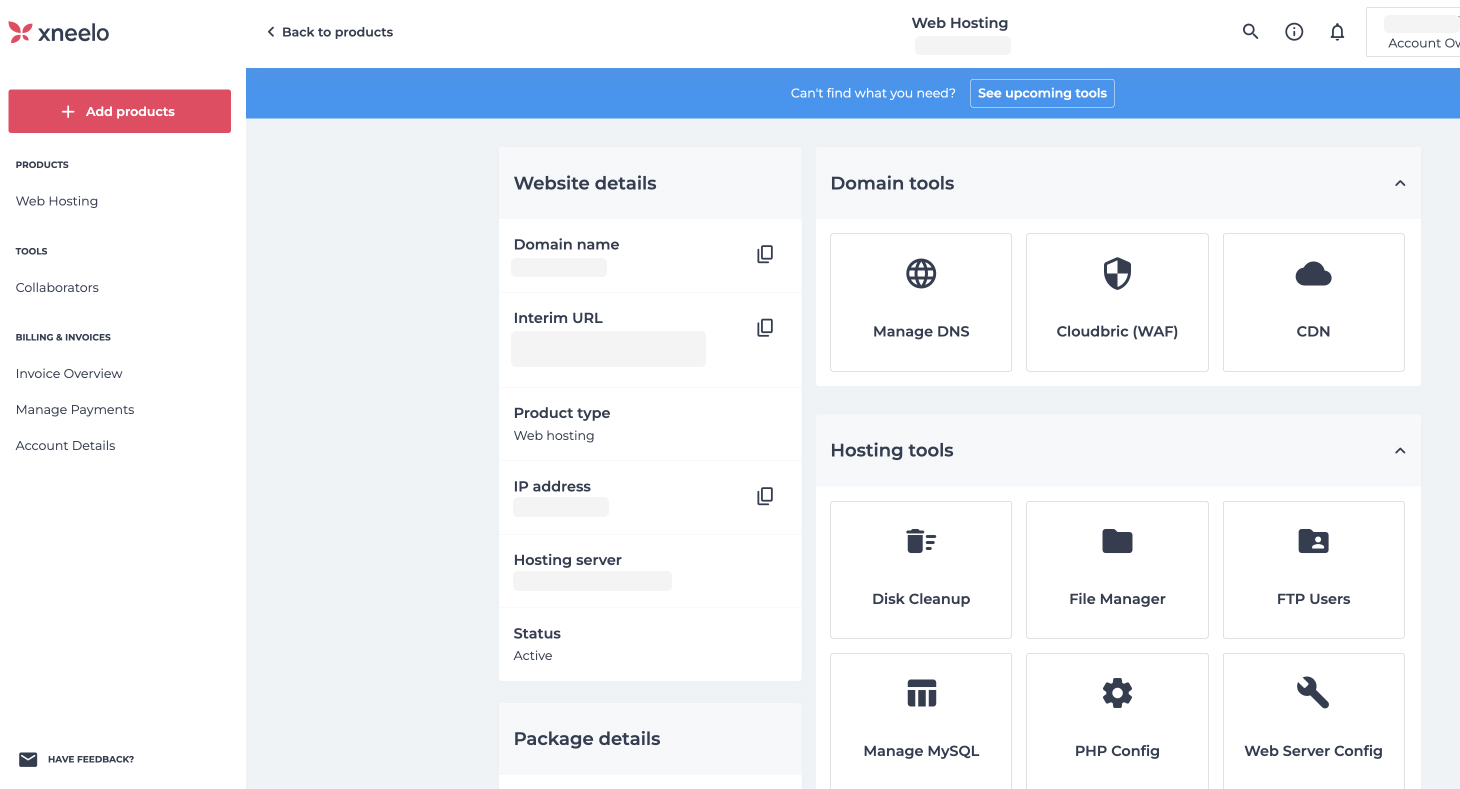
Task: Open the Cloudbric (WAF) tool
Action: (x=1117, y=302)
